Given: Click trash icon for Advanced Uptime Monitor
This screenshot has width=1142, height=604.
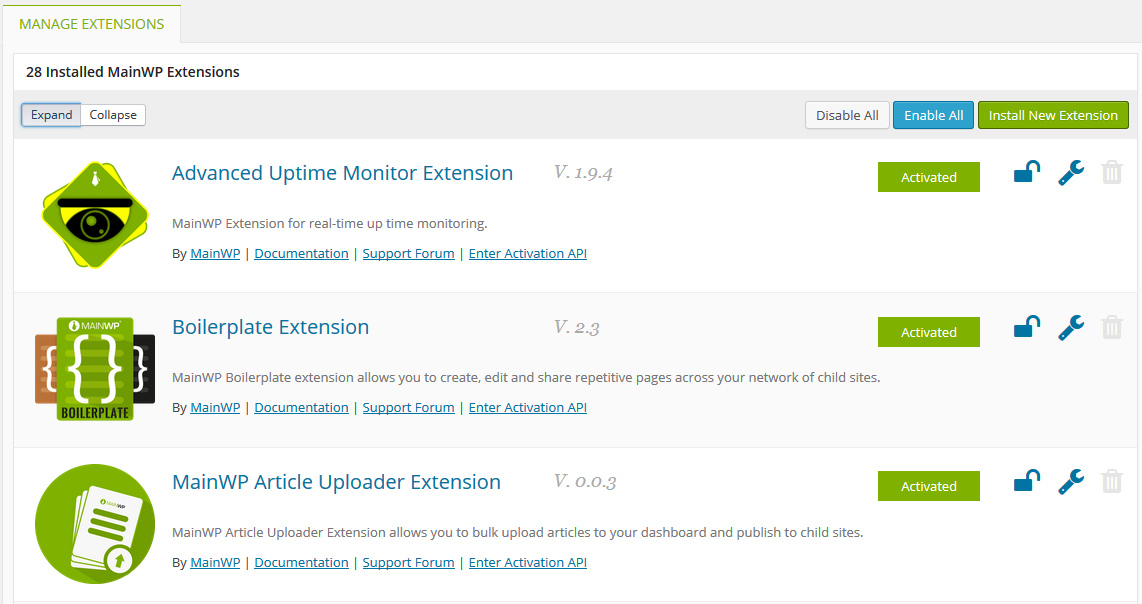Looking at the screenshot, I should (x=1111, y=173).
